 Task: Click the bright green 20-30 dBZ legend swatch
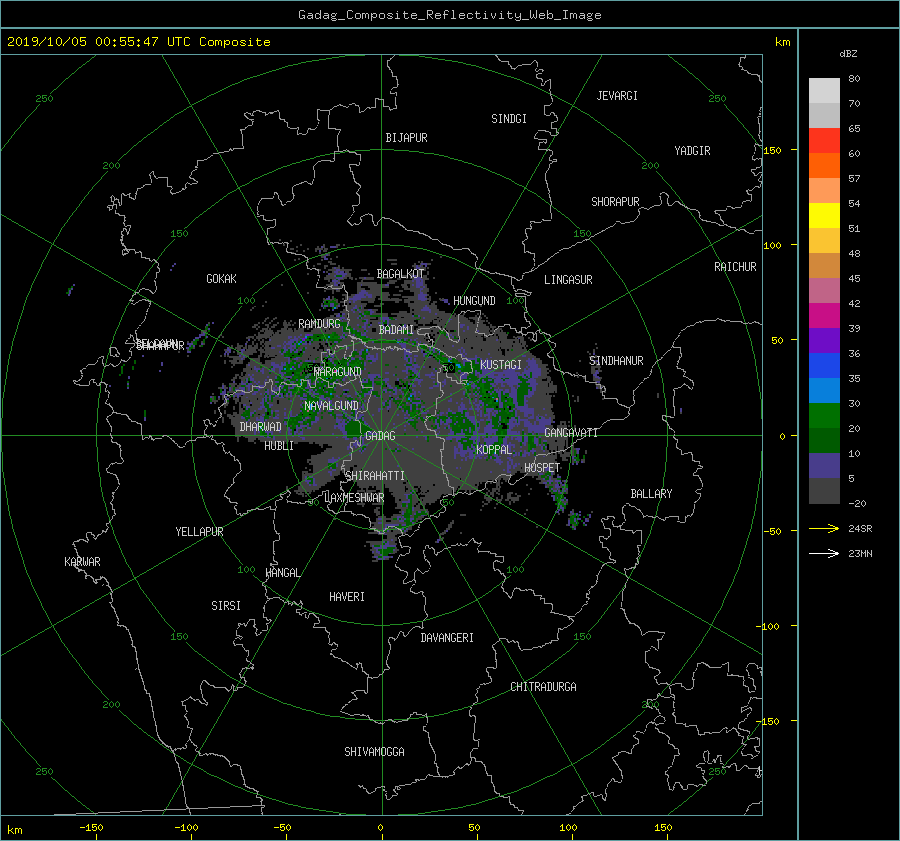click(x=824, y=416)
